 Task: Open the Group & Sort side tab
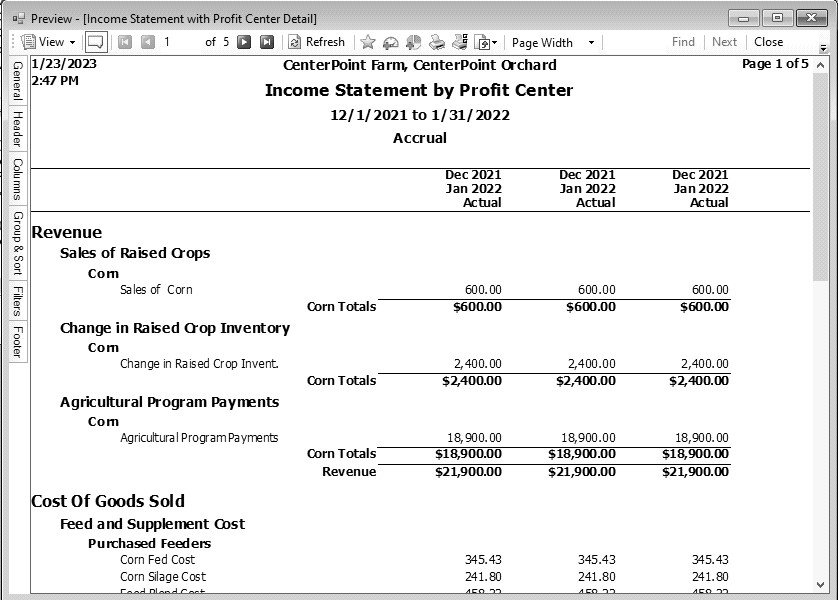point(17,243)
